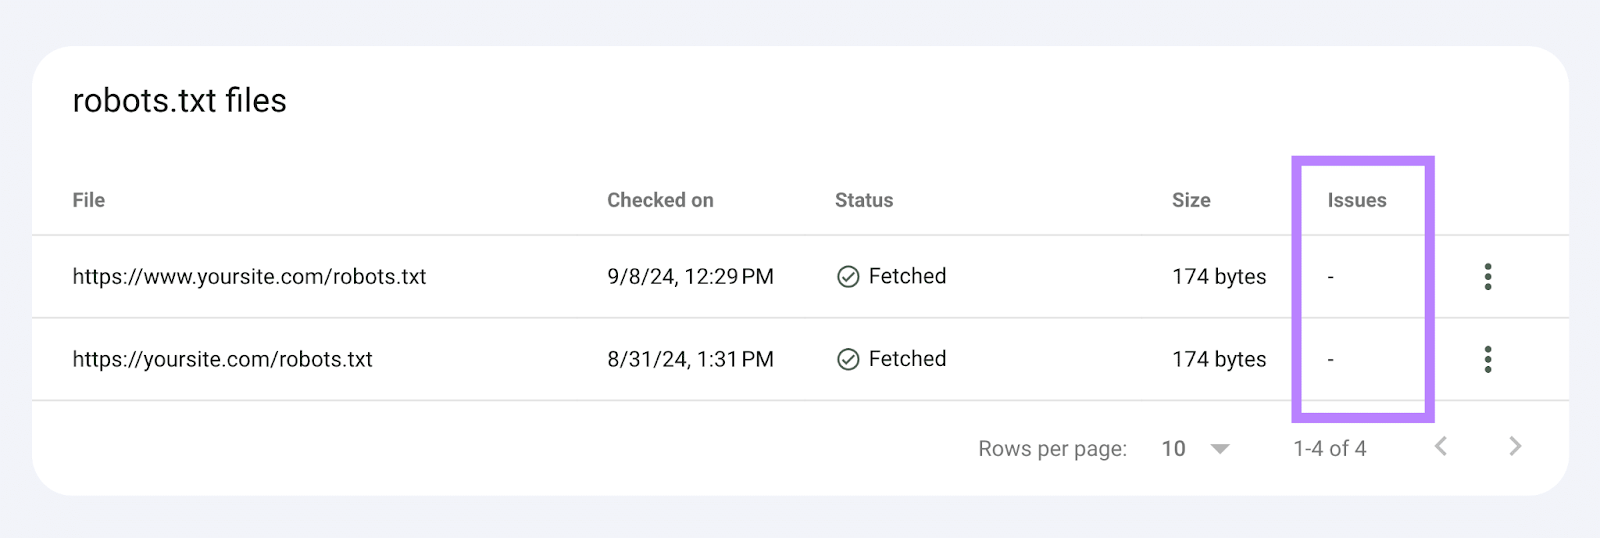The width and height of the screenshot is (1600, 538).
Task: Go to the next page arrow
Action: pos(1515,446)
